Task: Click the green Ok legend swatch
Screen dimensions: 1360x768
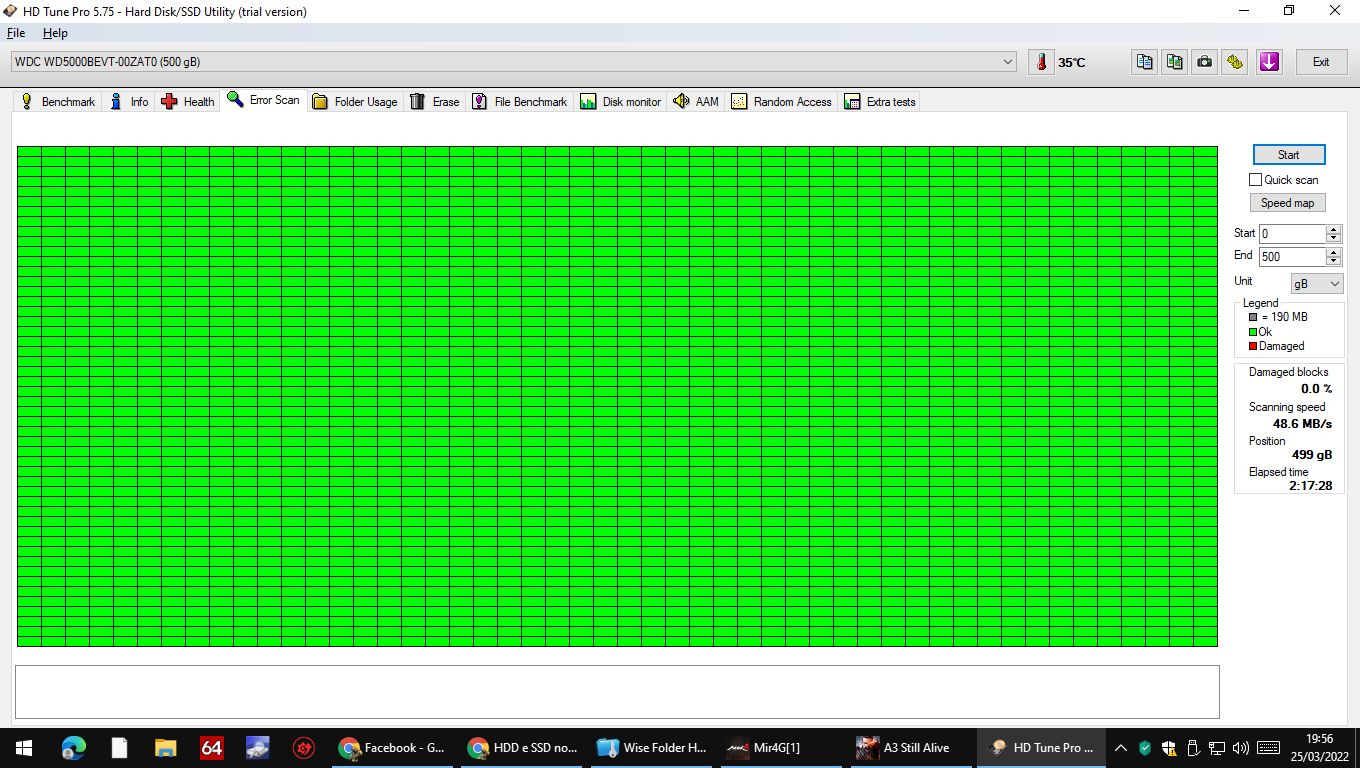Action: (x=1253, y=332)
